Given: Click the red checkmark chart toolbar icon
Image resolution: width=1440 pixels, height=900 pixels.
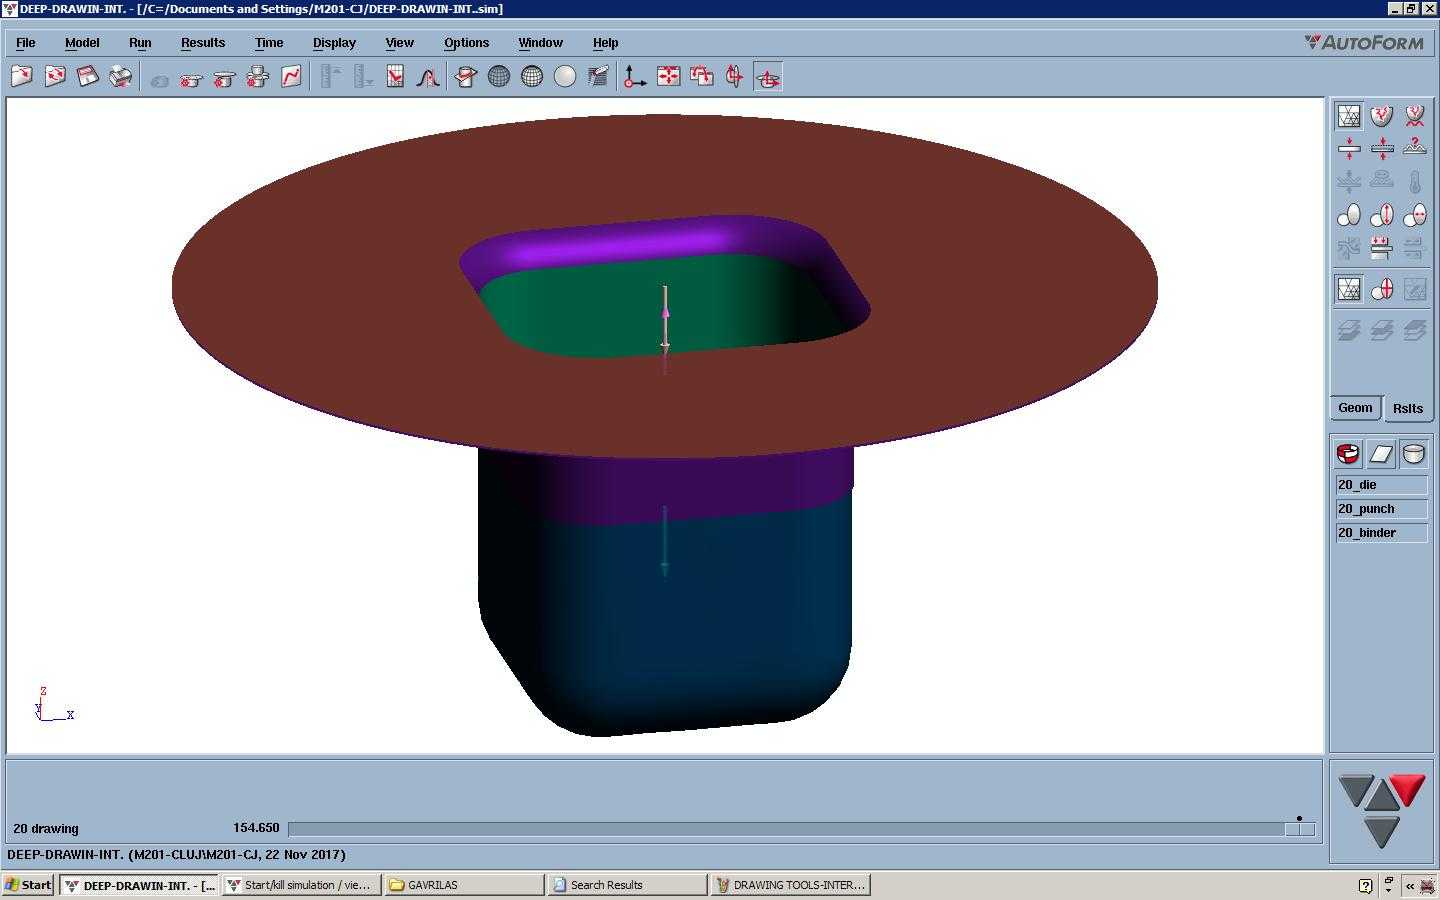Looking at the screenshot, I should [395, 77].
